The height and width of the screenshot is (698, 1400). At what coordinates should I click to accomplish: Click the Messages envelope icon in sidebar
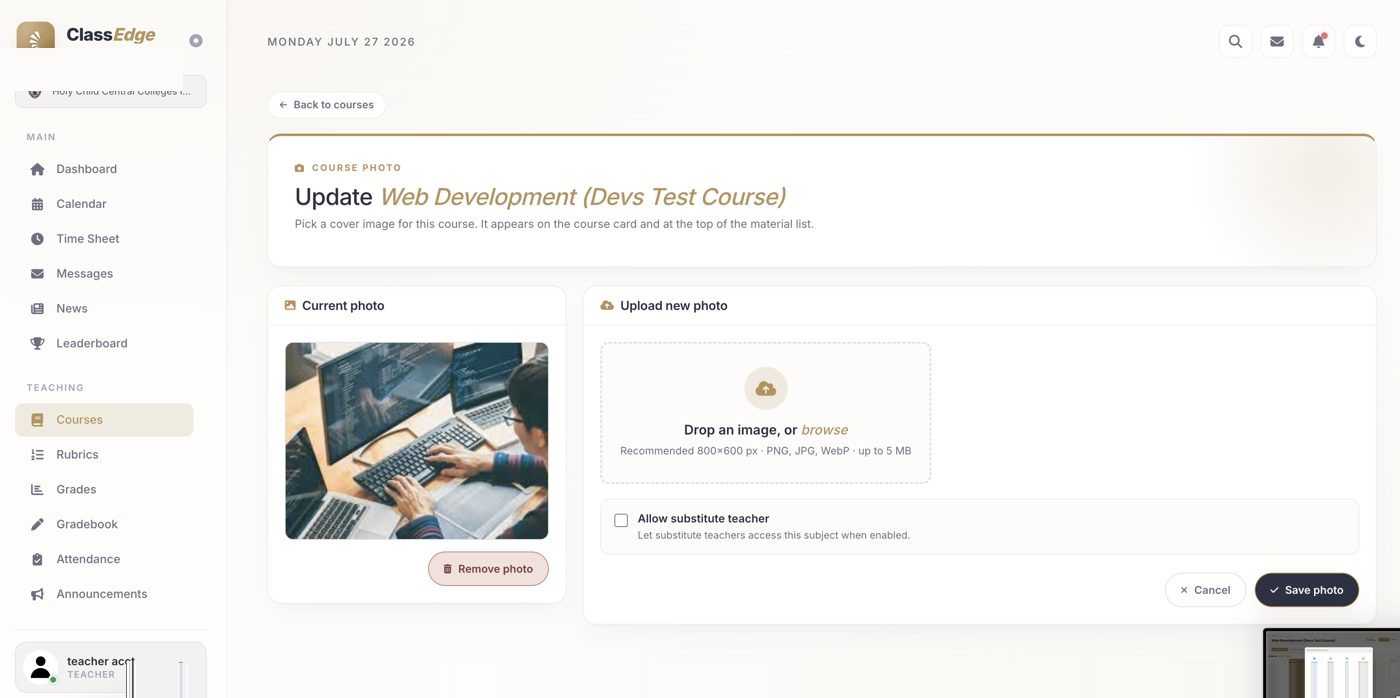[37, 274]
